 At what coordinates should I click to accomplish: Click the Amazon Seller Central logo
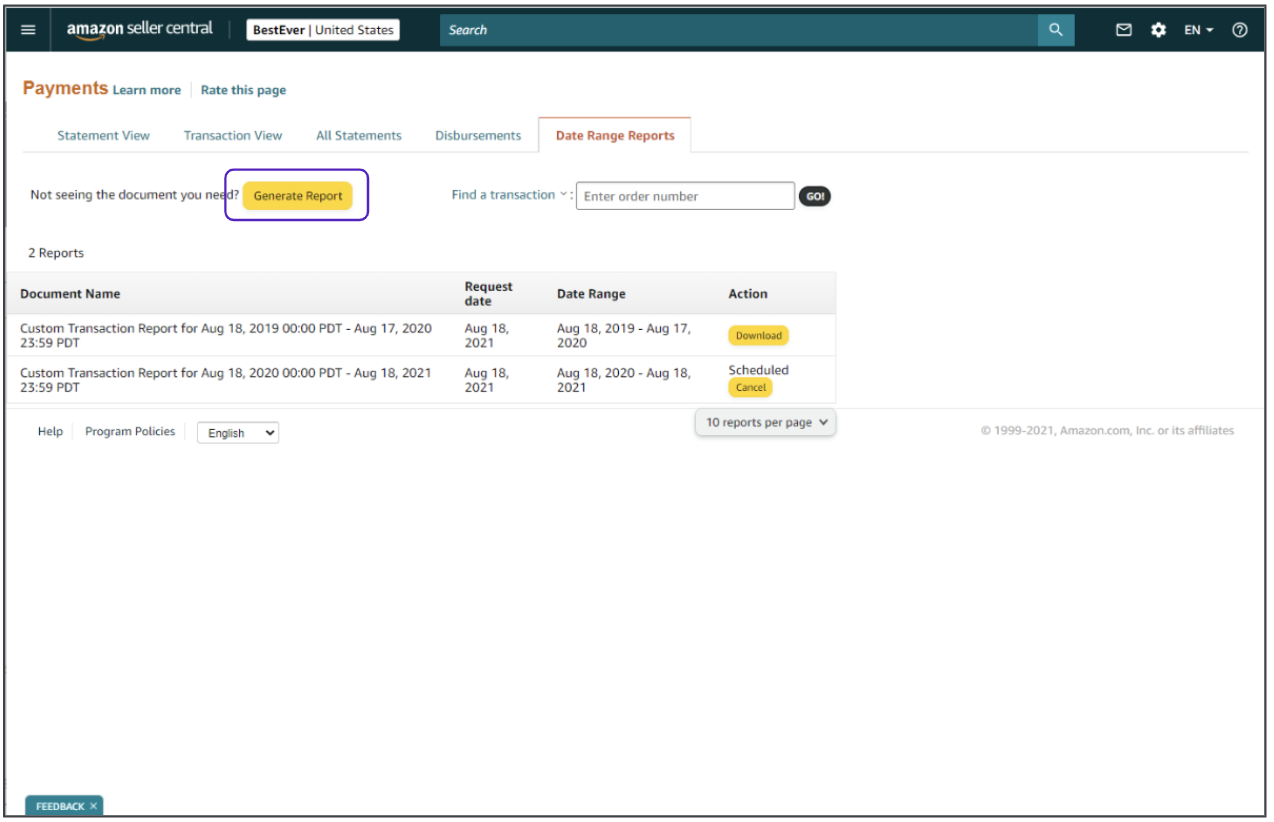[140, 30]
